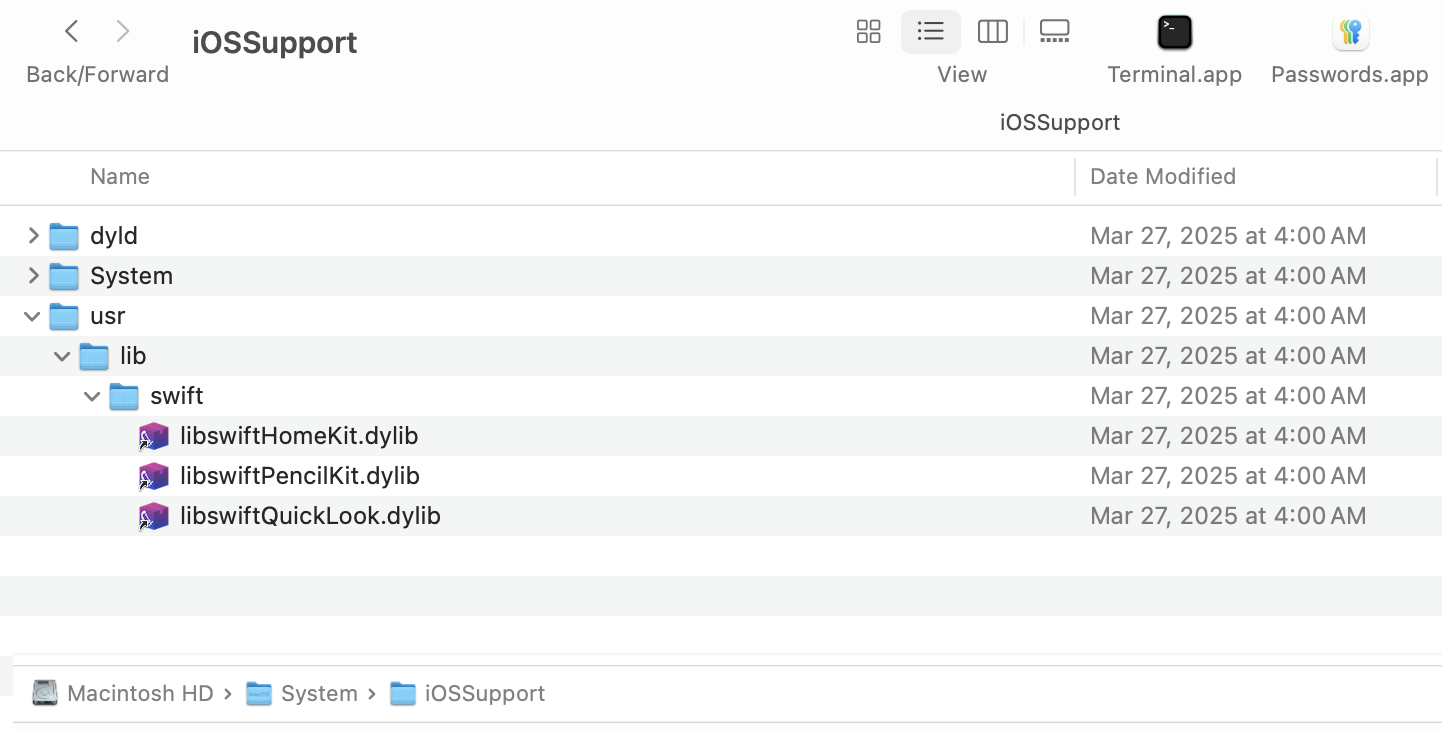
Task: Go back to previous folder
Action: pos(72,32)
